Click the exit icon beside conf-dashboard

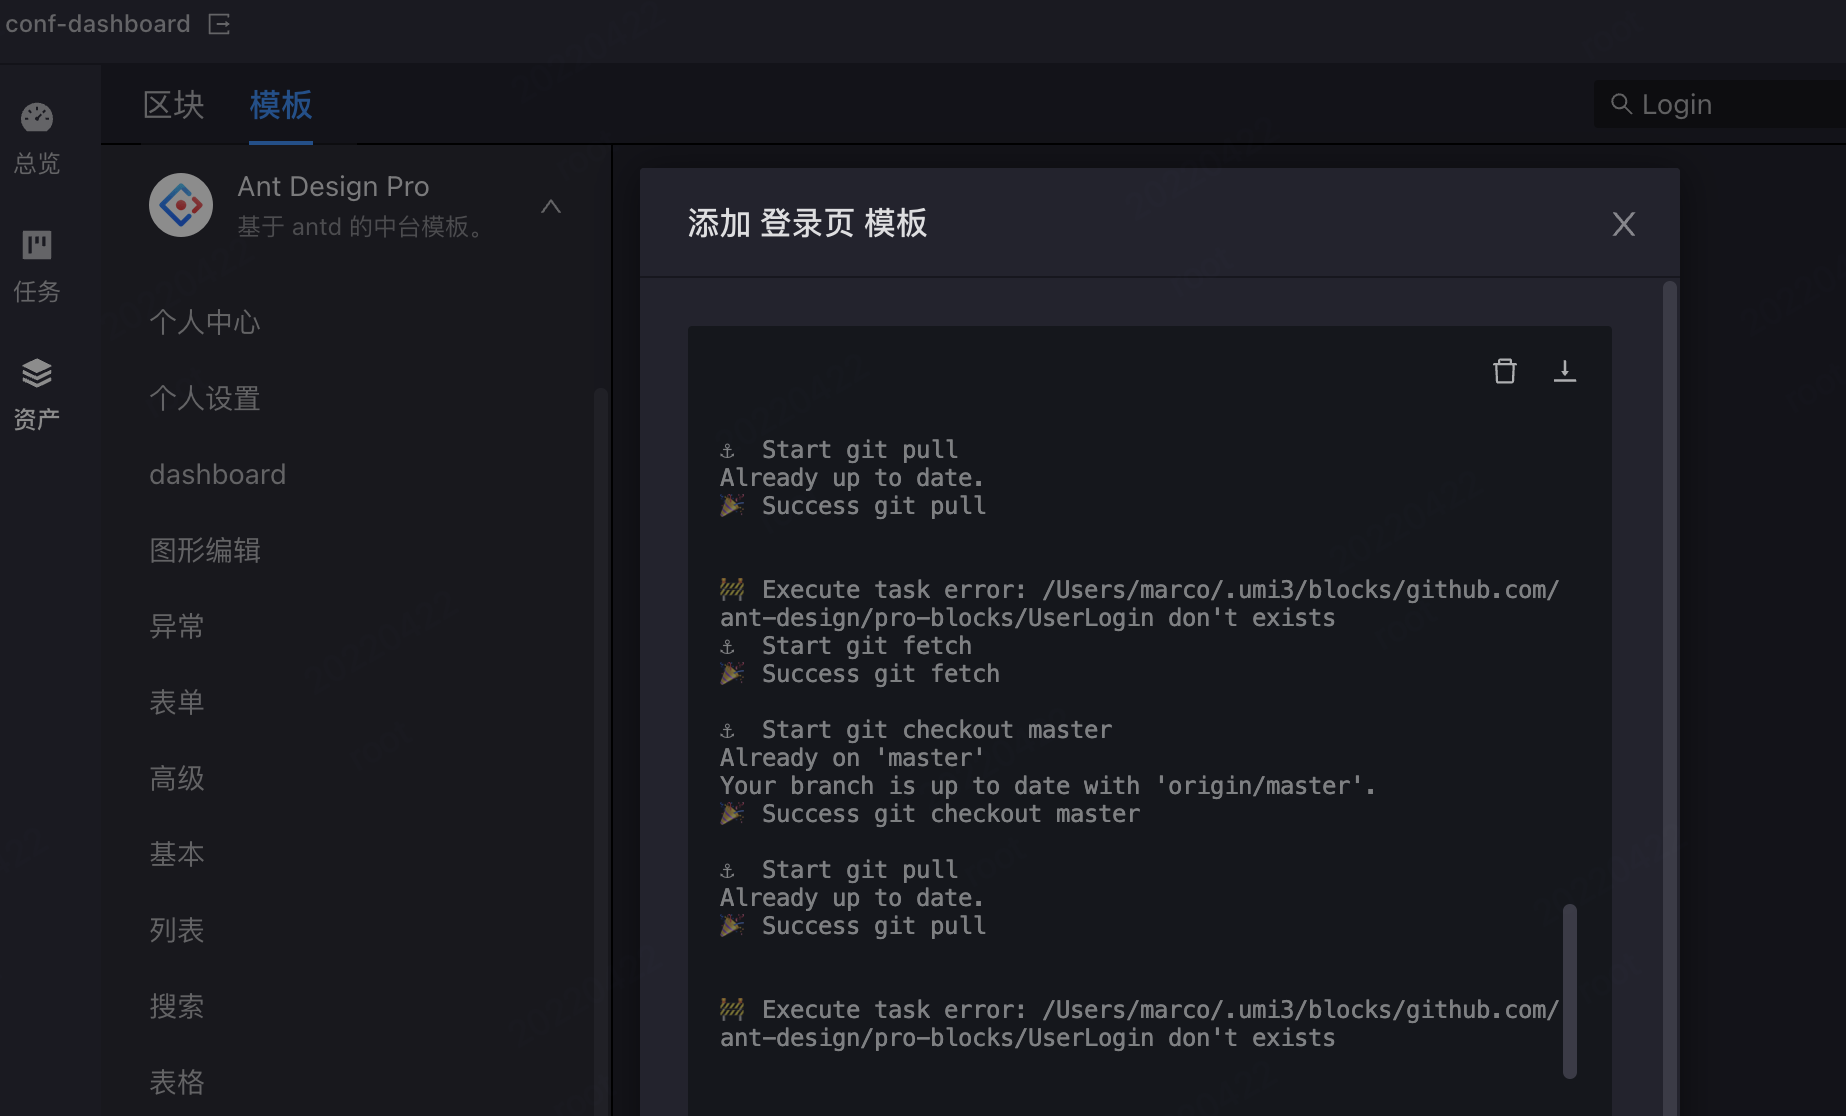(219, 24)
